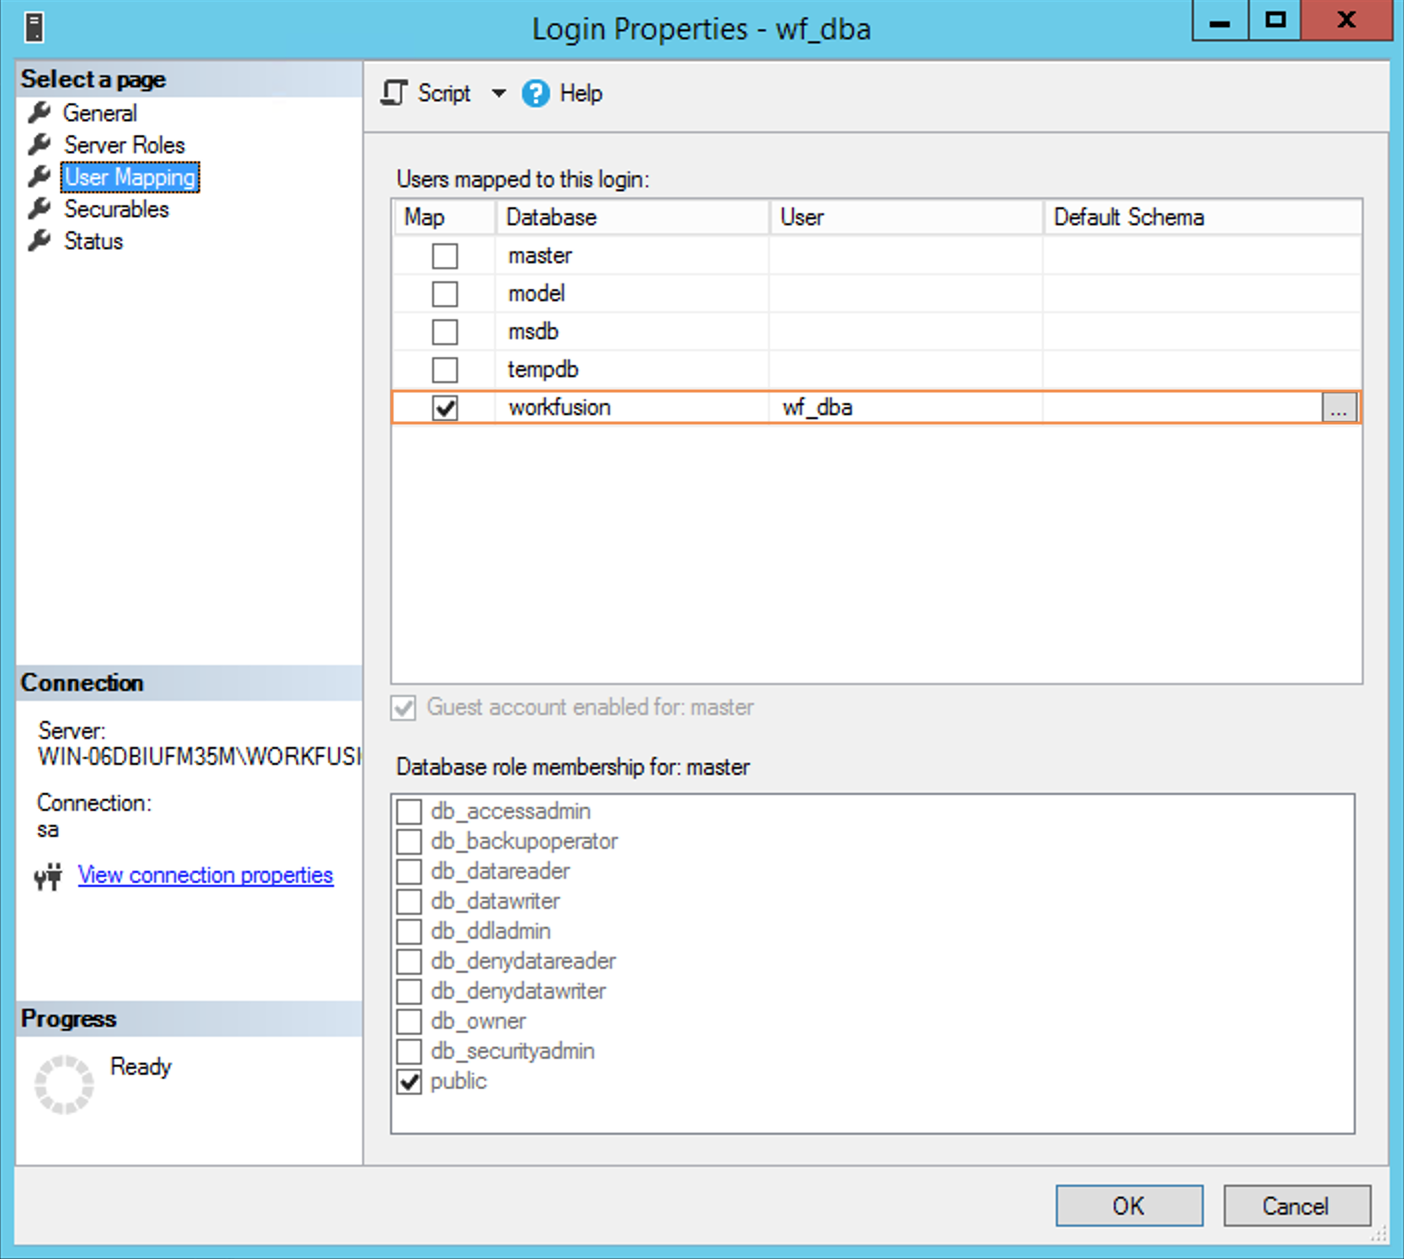1404x1259 pixels.
Task: Click the progress spinner ring
Action: pyautogui.click(x=64, y=1085)
